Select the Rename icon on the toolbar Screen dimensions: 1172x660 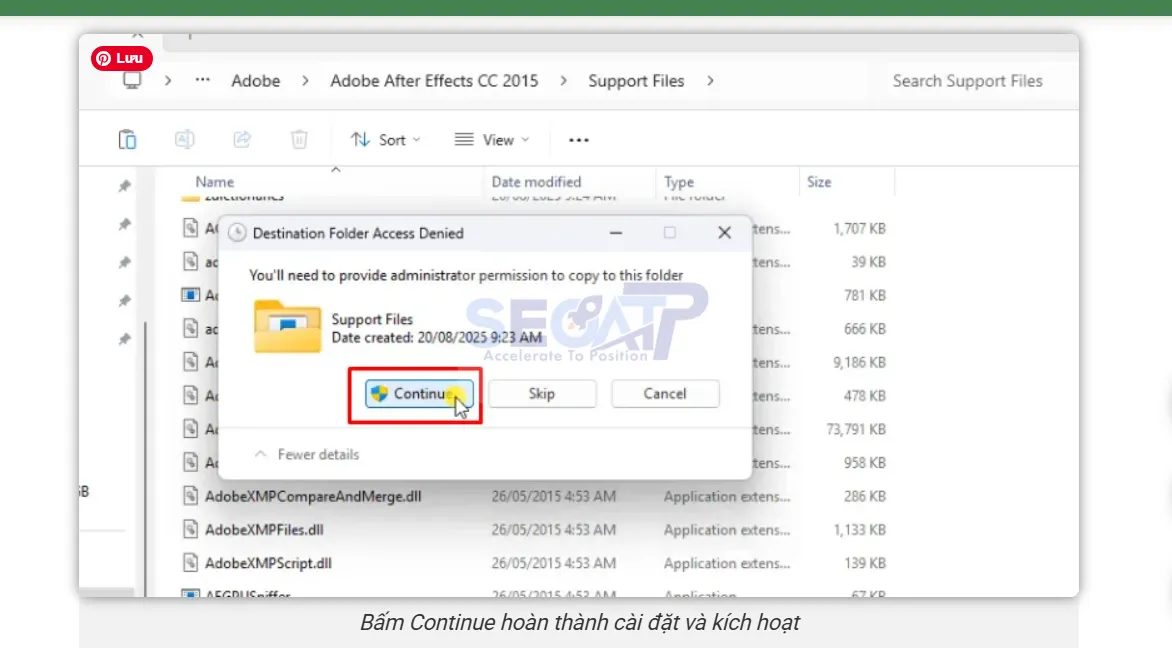(184, 139)
